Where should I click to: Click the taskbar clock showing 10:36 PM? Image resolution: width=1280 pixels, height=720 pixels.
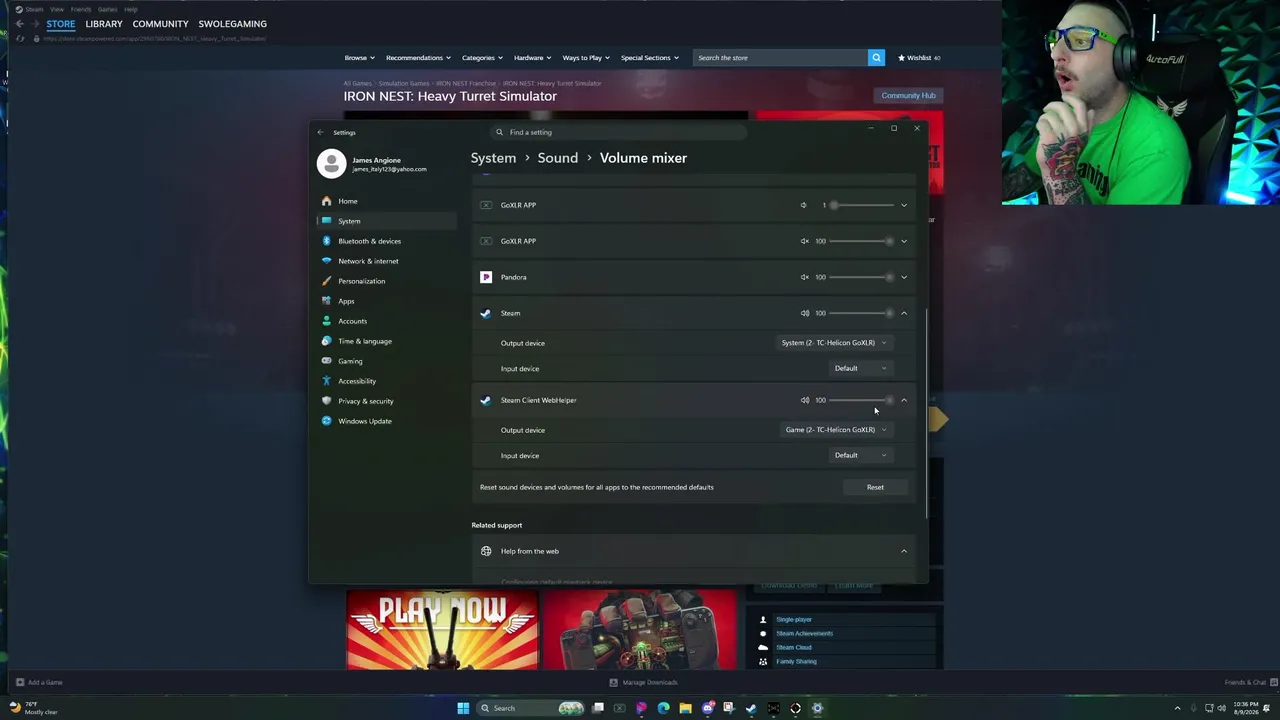click(x=1246, y=708)
